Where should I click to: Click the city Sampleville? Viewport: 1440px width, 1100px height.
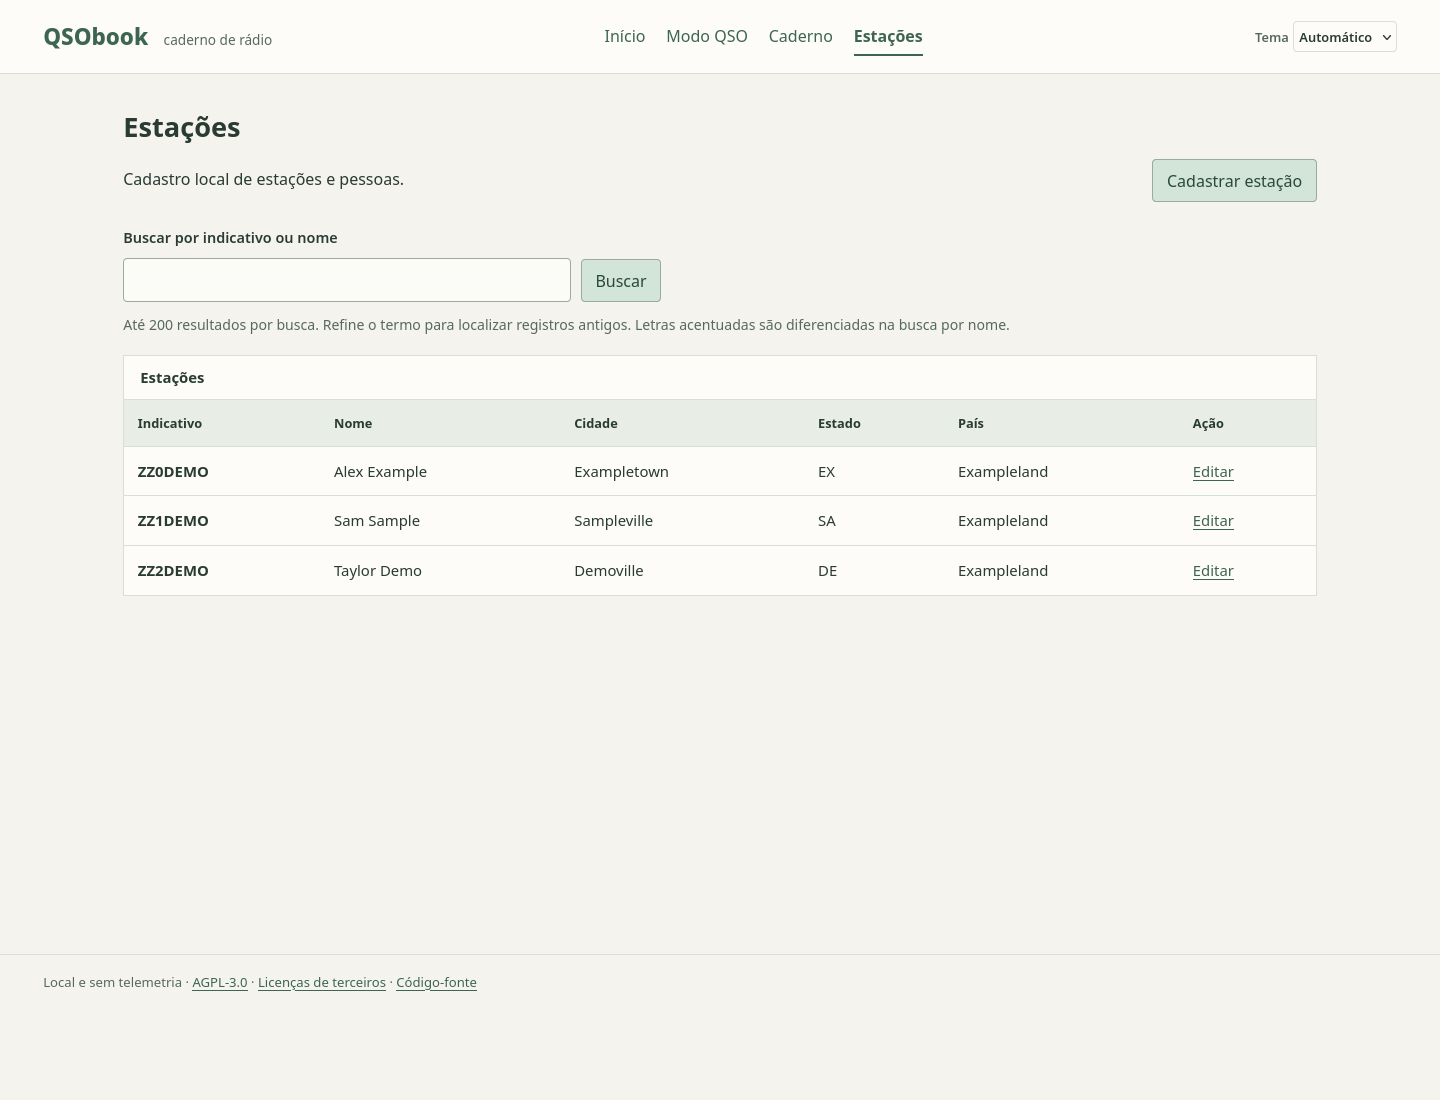613,521
